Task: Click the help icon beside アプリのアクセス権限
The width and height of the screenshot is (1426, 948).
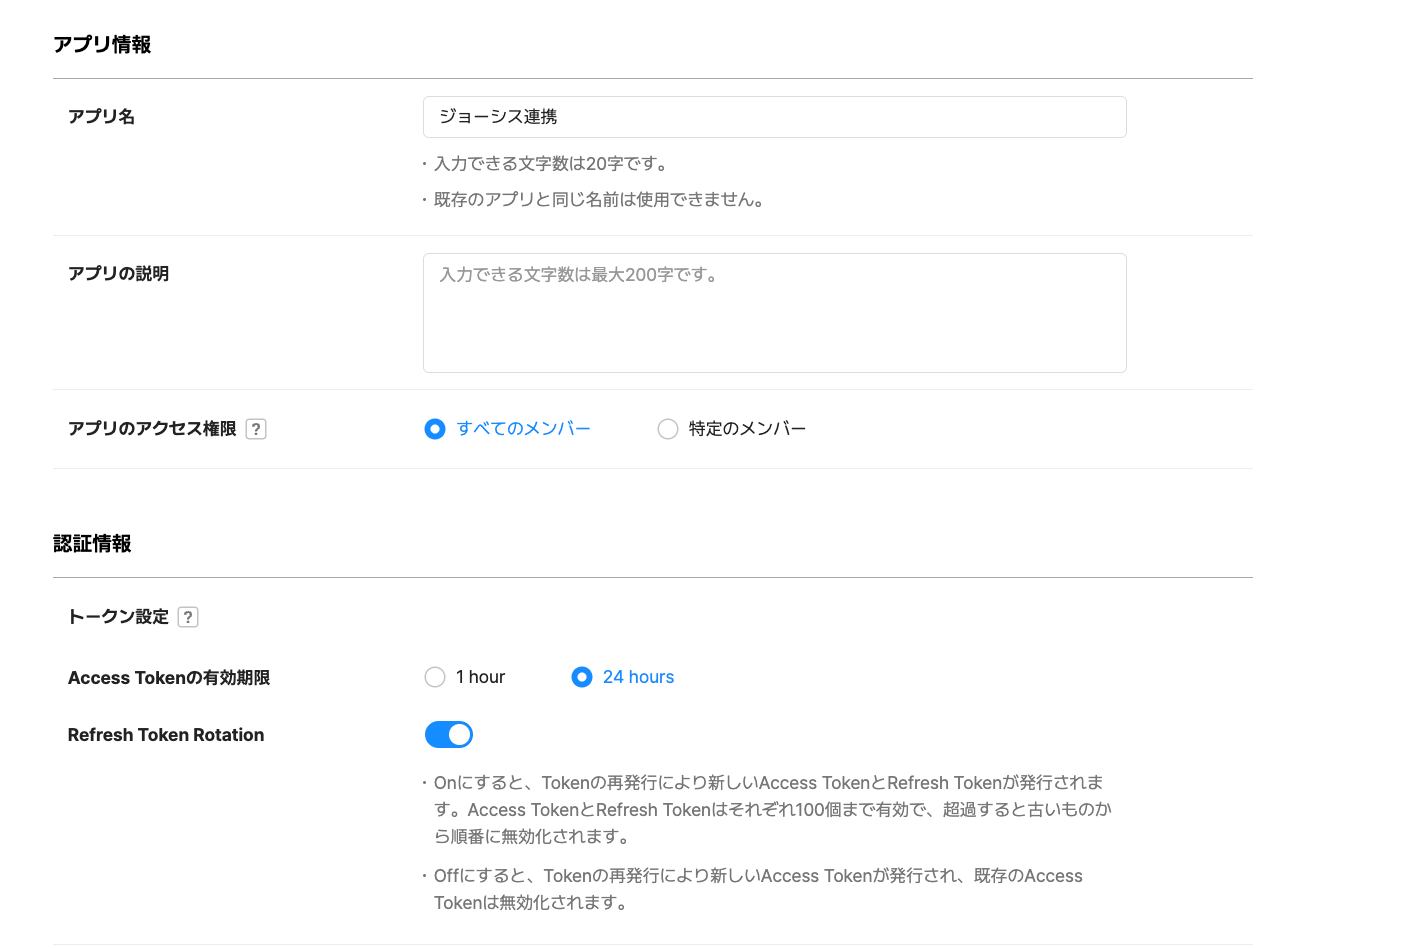Action: point(256,429)
